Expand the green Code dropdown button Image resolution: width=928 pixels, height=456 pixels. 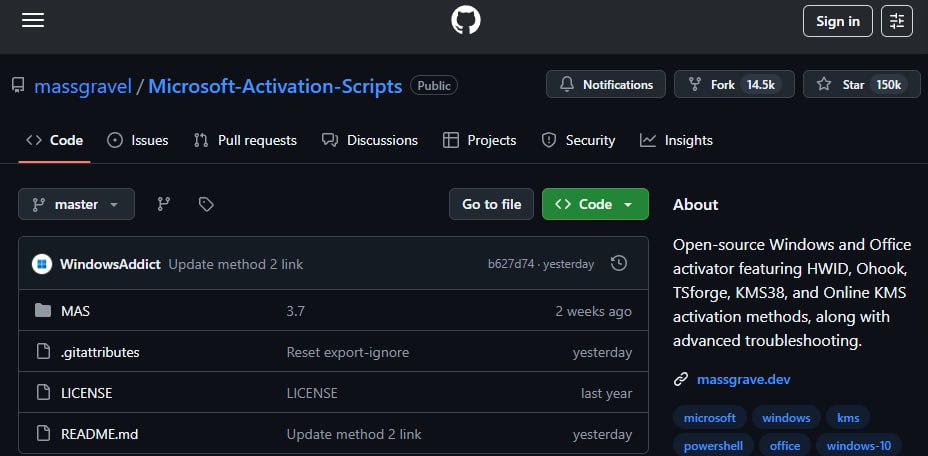(595, 204)
